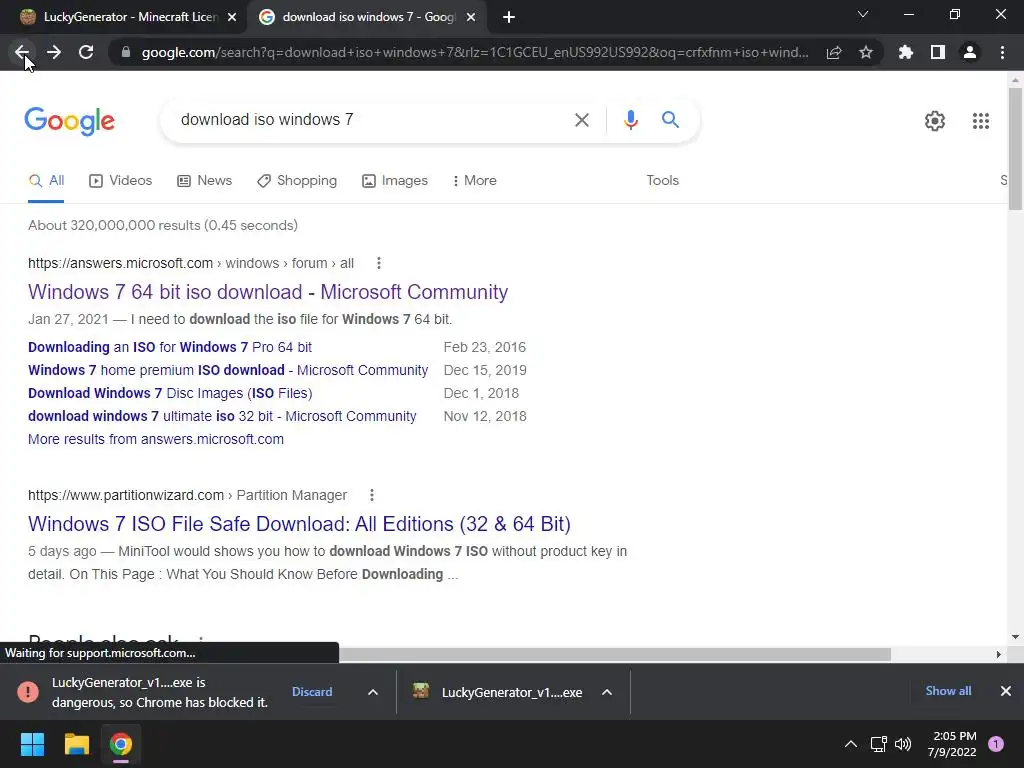Open Windows 7 ISO File Safe Download result
This screenshot has height=768, width=1024.
point(299,524)
